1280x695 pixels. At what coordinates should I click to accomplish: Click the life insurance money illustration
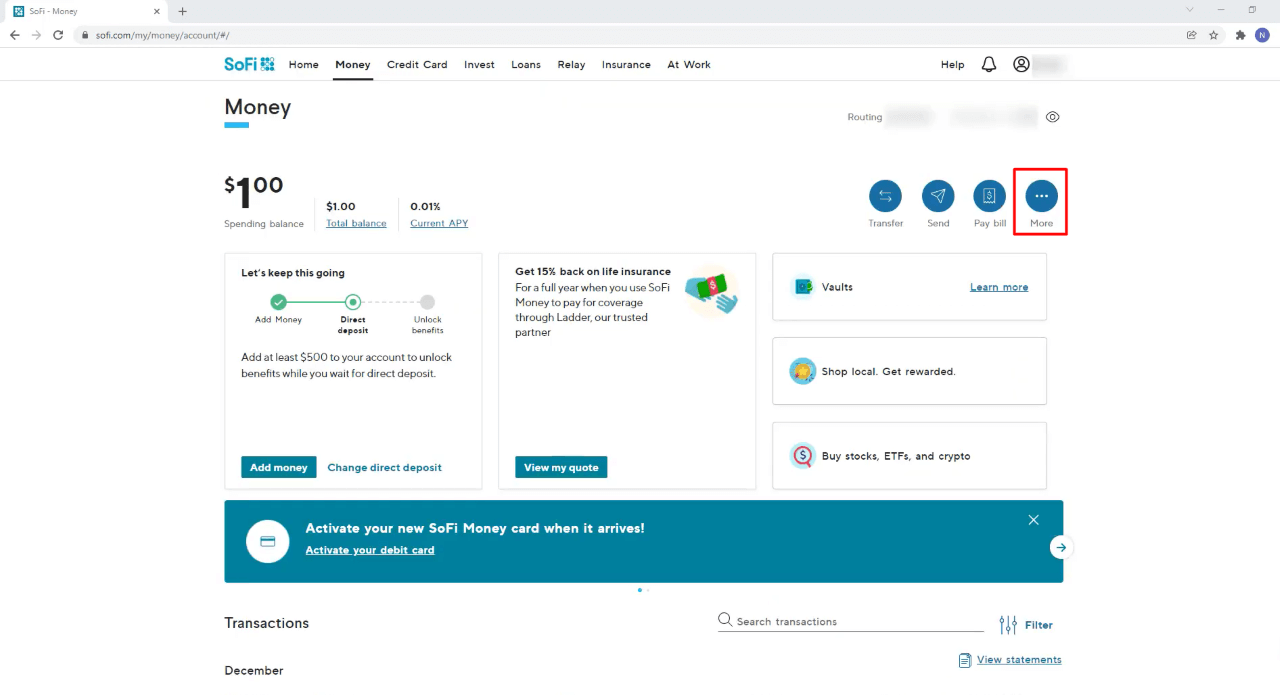[711, 292]
